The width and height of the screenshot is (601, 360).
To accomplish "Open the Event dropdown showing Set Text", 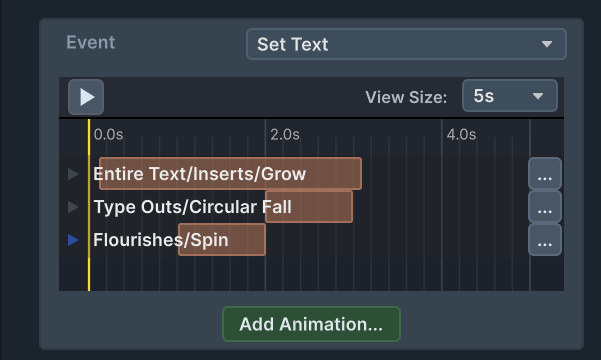I will pyautogui.click(x=406, y=44).
